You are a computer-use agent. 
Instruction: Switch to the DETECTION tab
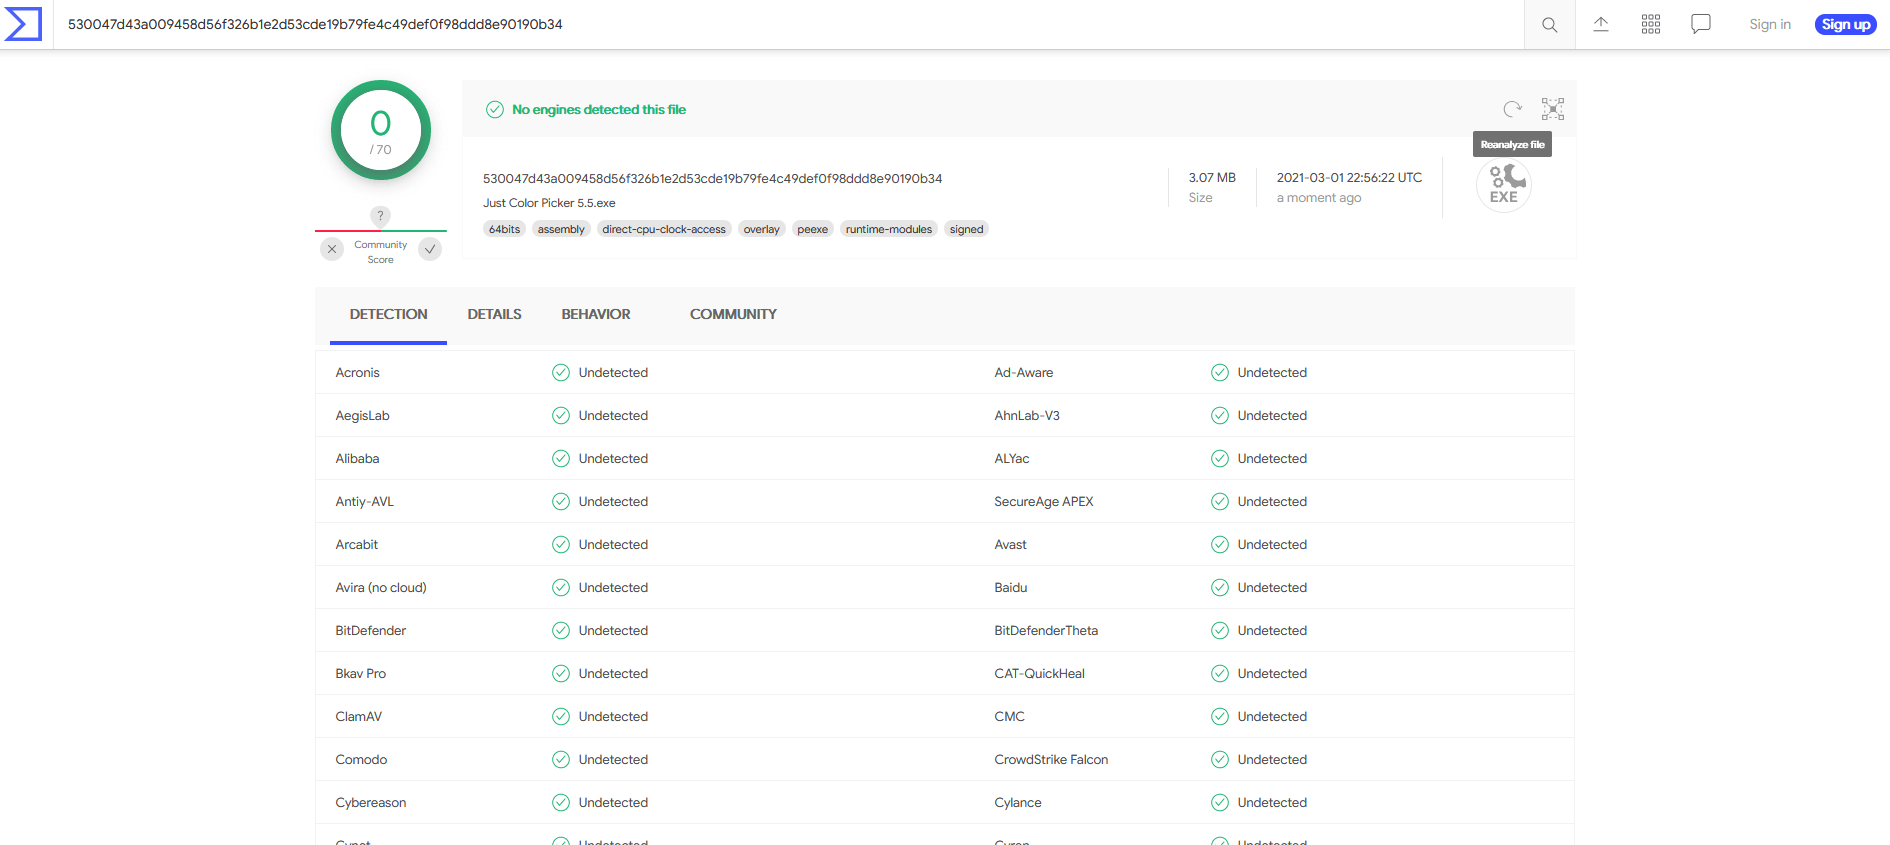388,314
